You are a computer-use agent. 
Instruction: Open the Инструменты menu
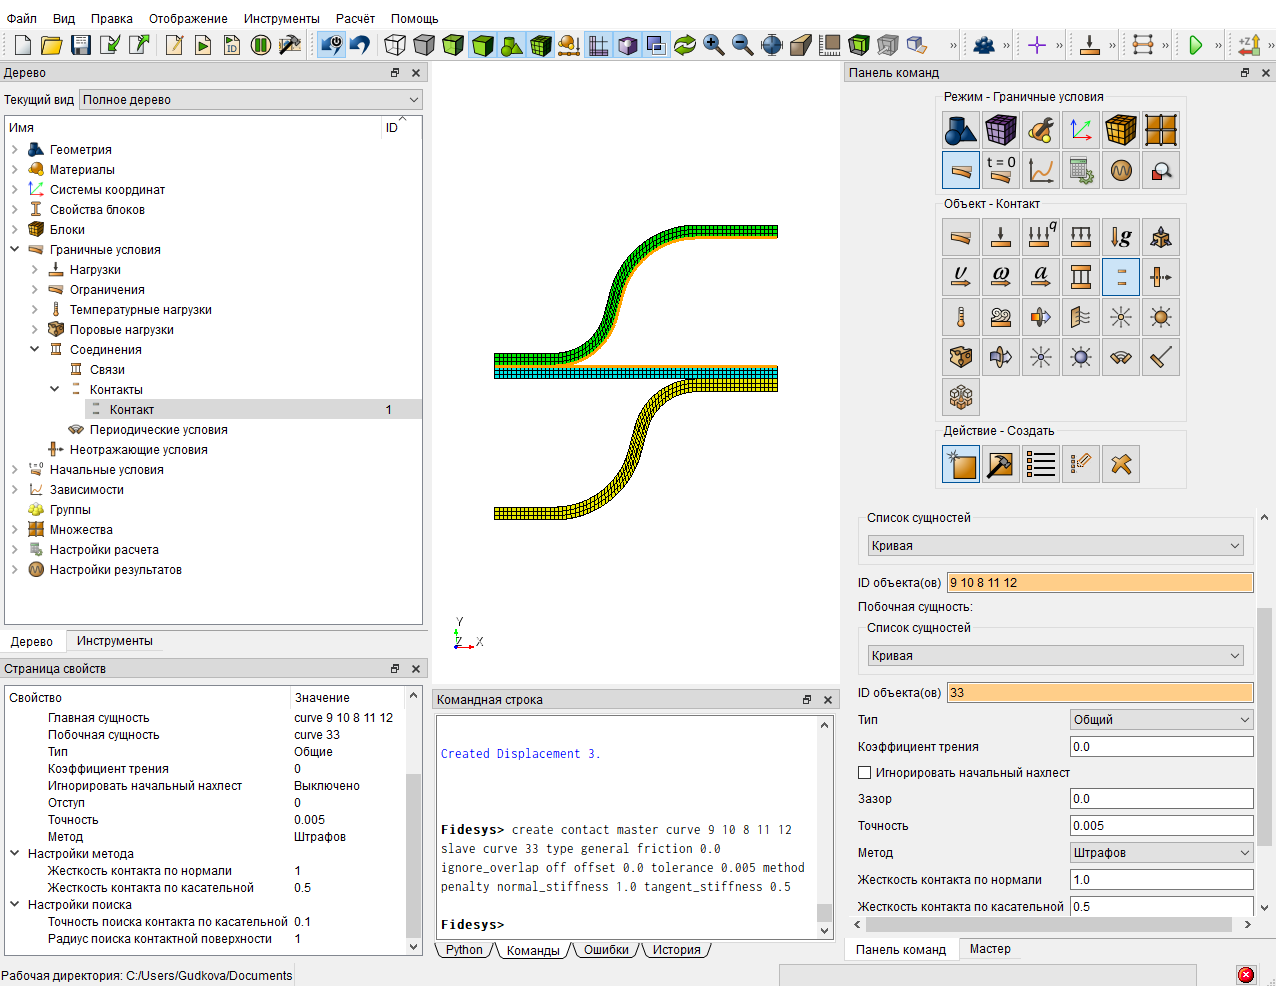click(282, 18)
